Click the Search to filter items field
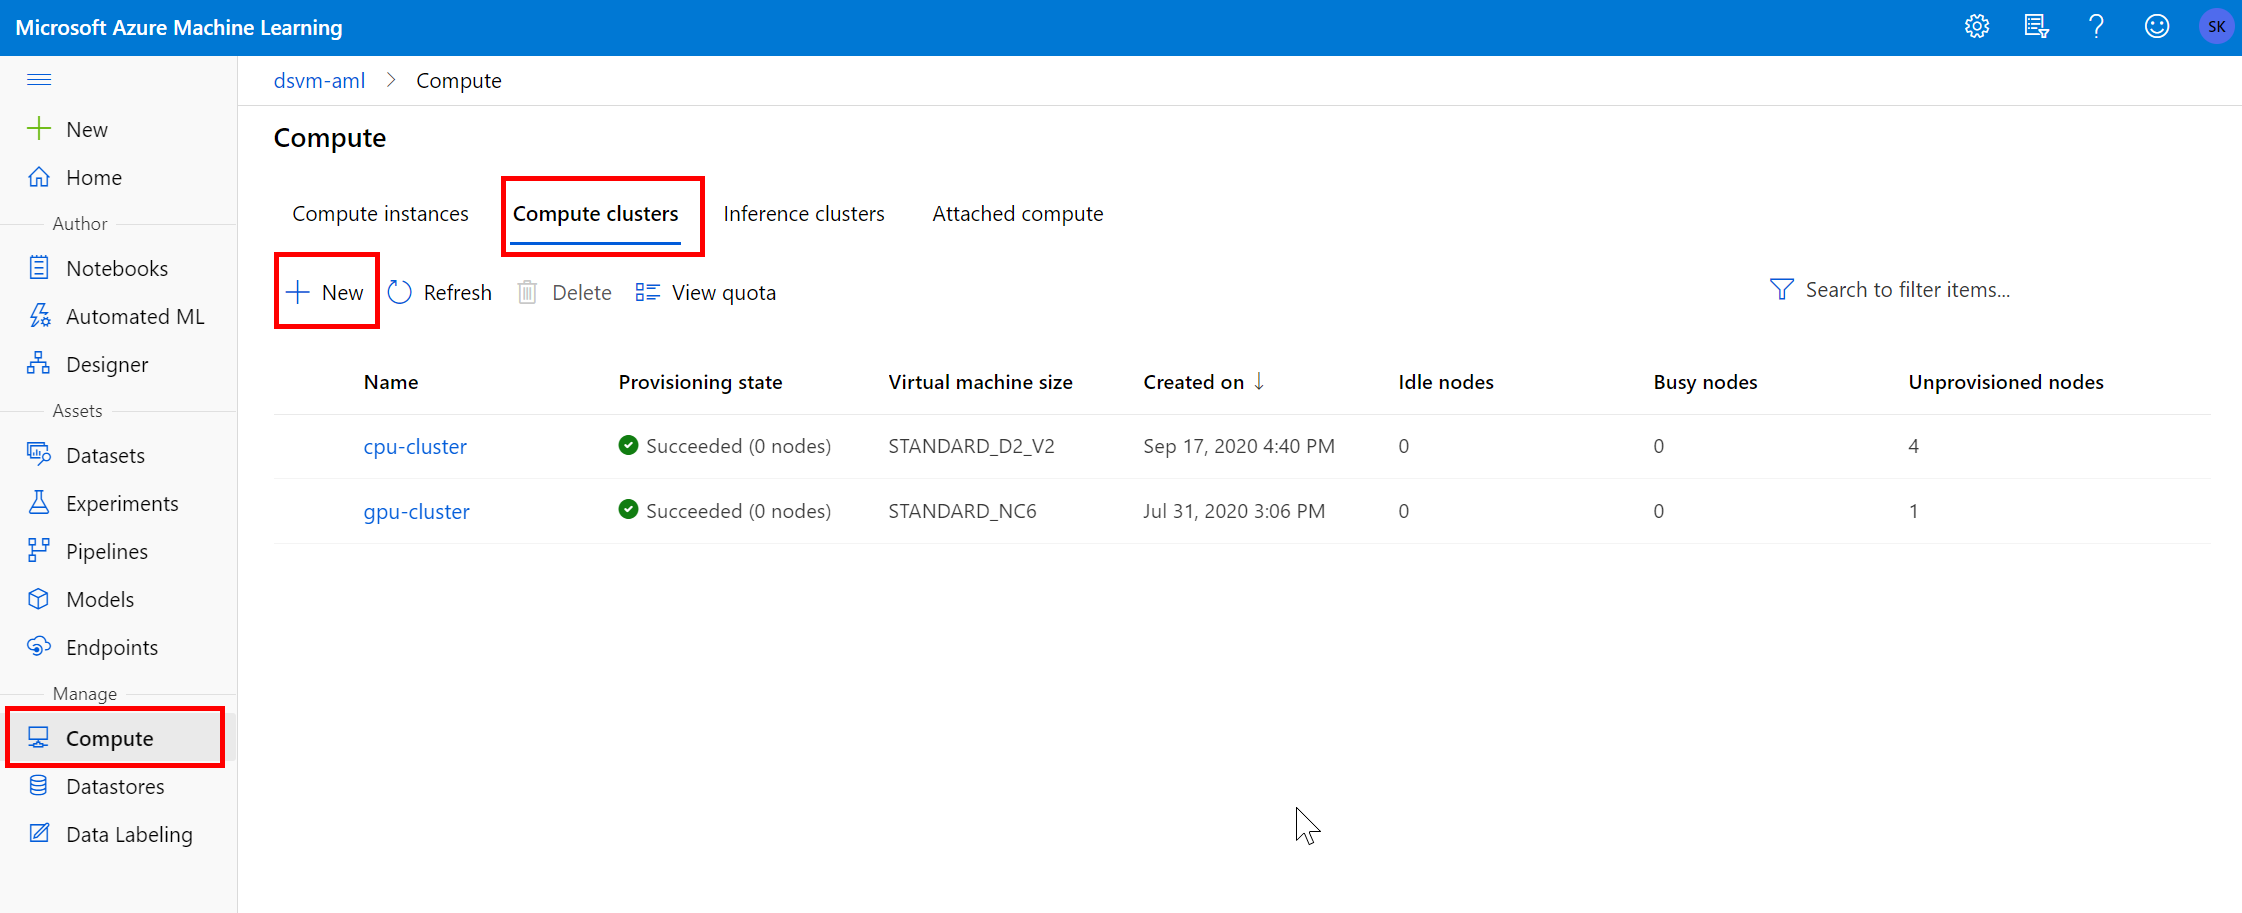Viewport: 2242px width, 913px height. point(1906,290)
